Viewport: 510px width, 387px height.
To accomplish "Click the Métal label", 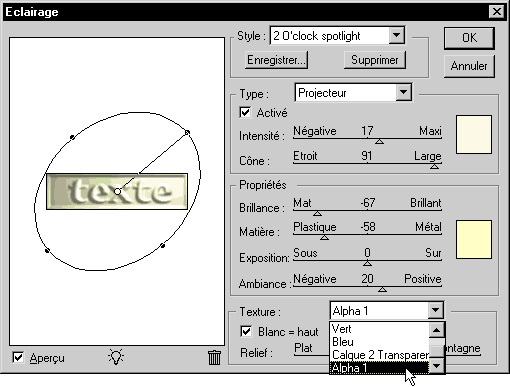I will click(x=428, y=227).
